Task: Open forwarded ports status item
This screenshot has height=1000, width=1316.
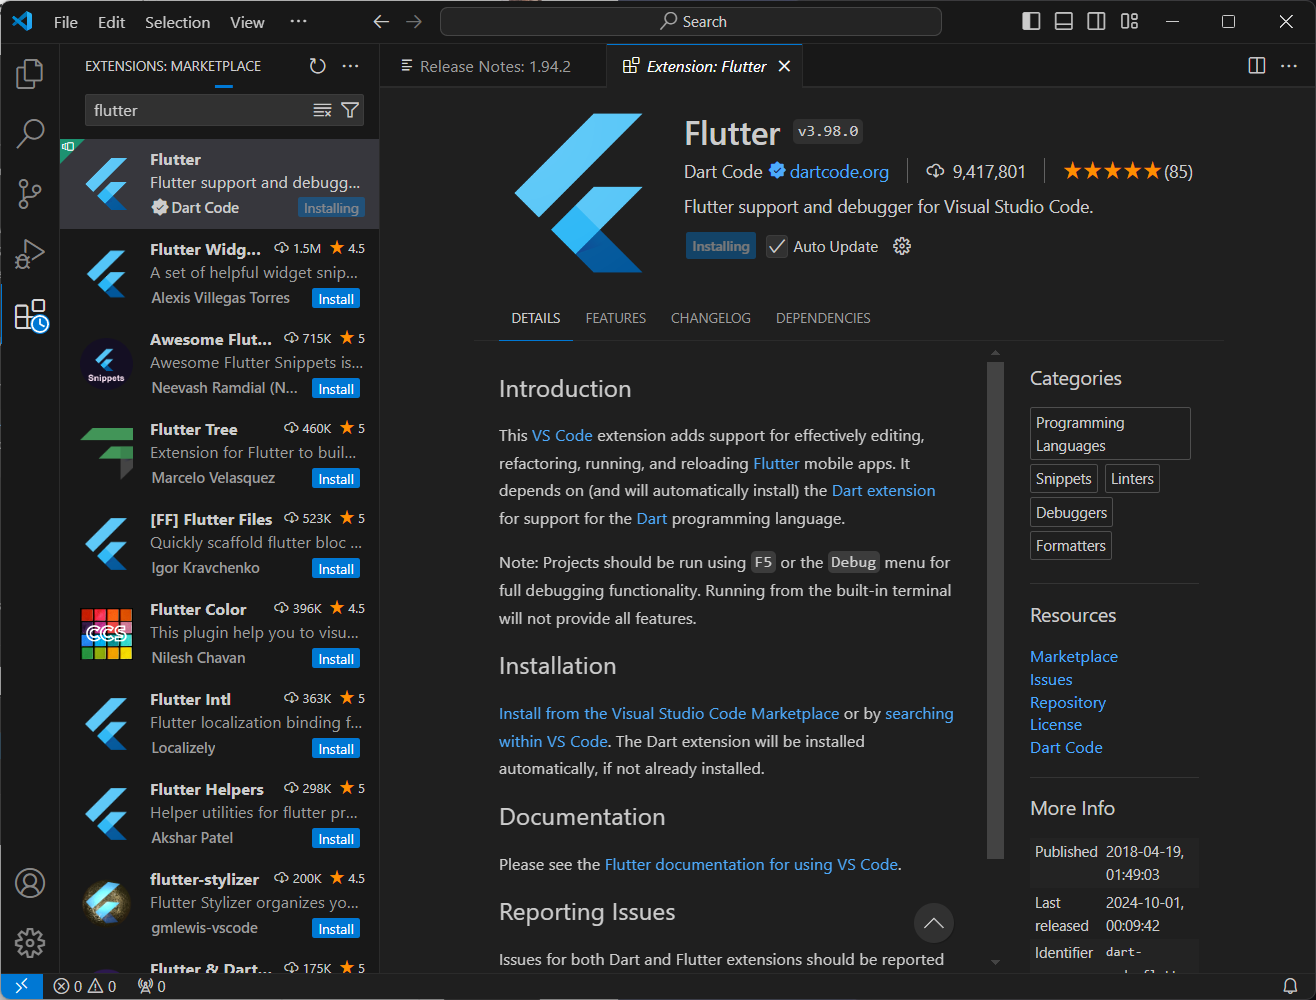Action: 152,986
